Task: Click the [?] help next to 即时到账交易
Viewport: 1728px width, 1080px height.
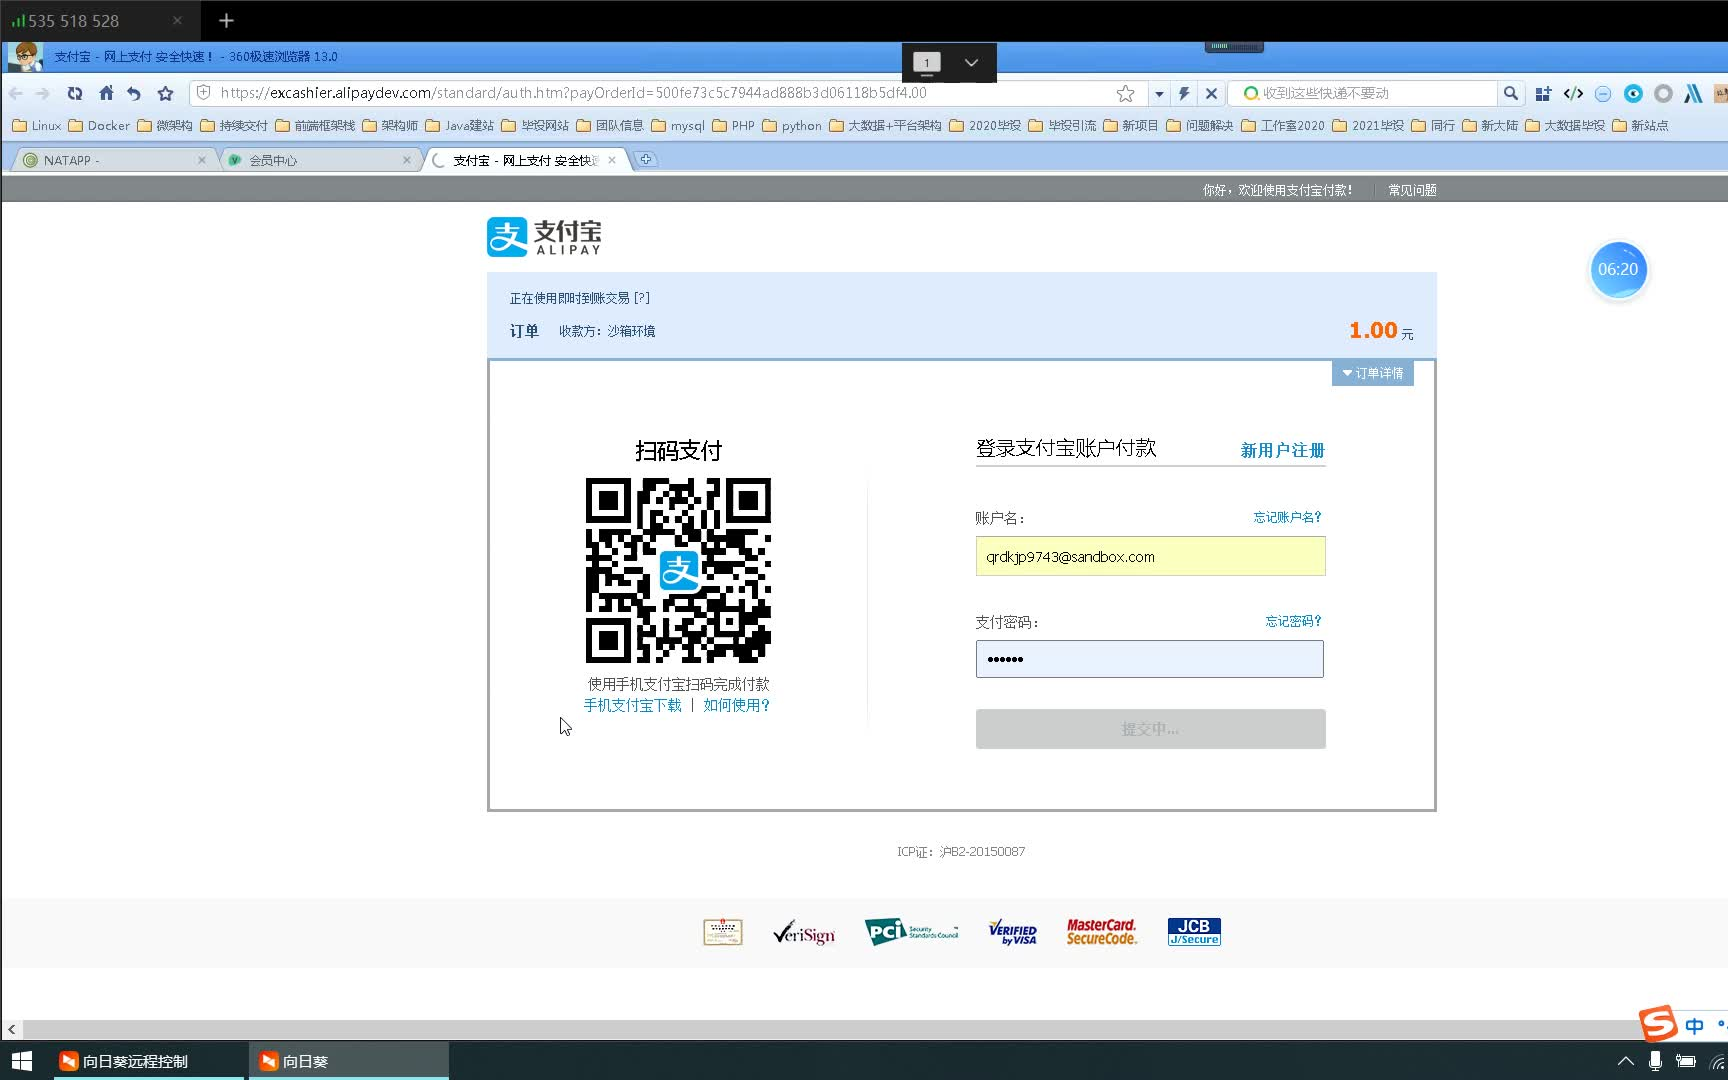Action: coord(642,298)
